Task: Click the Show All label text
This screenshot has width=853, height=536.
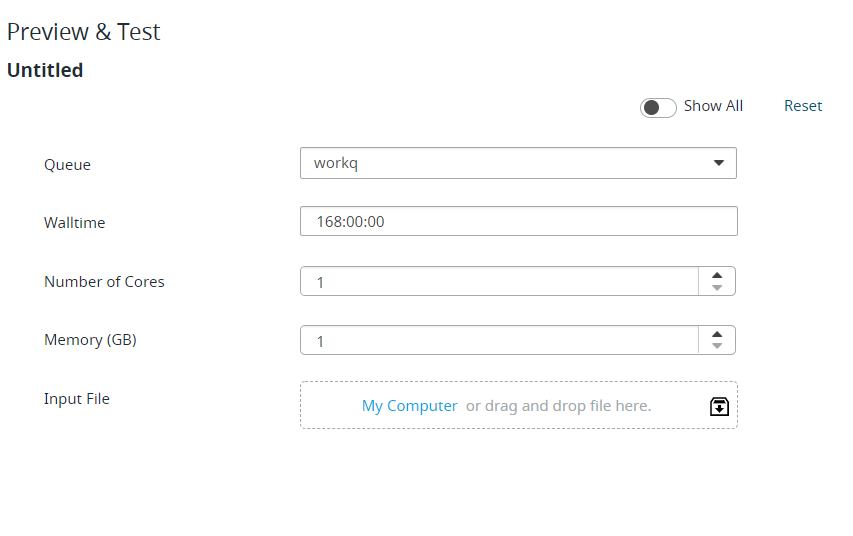Action: pyautogui.click(x=713, y=106)
